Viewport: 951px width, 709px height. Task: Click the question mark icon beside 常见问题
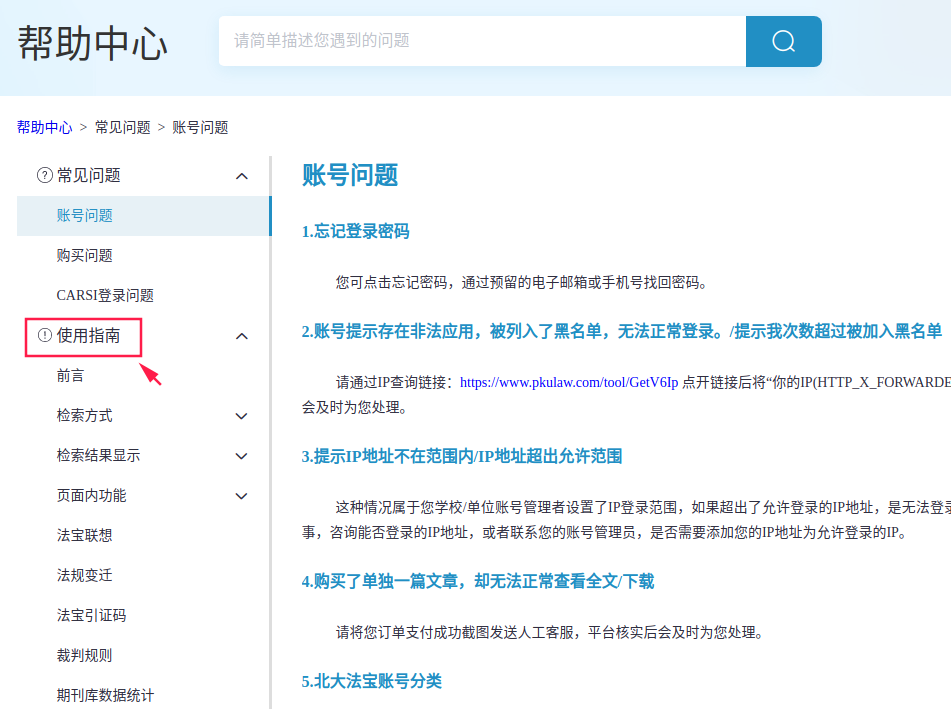click(x=44, y=176)
